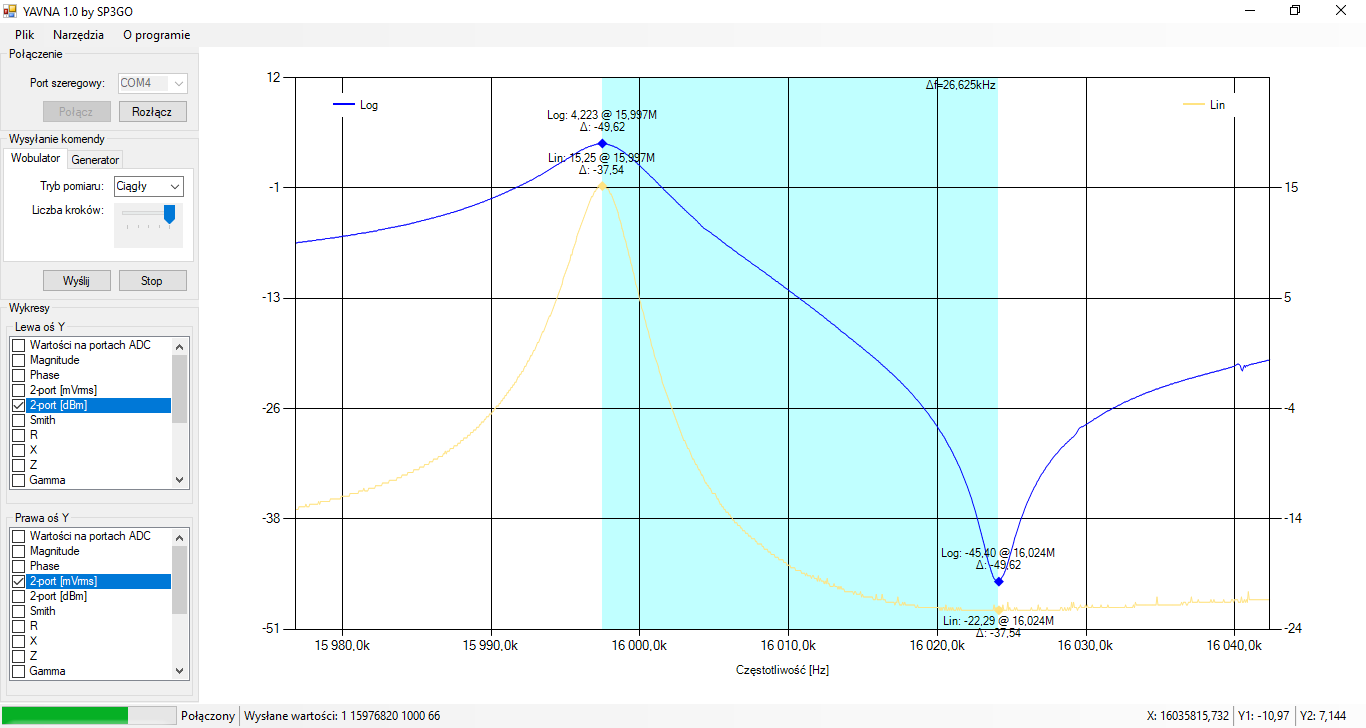Click the blue Log legend line
This screenshot has height=728, width=1366.
343,104
